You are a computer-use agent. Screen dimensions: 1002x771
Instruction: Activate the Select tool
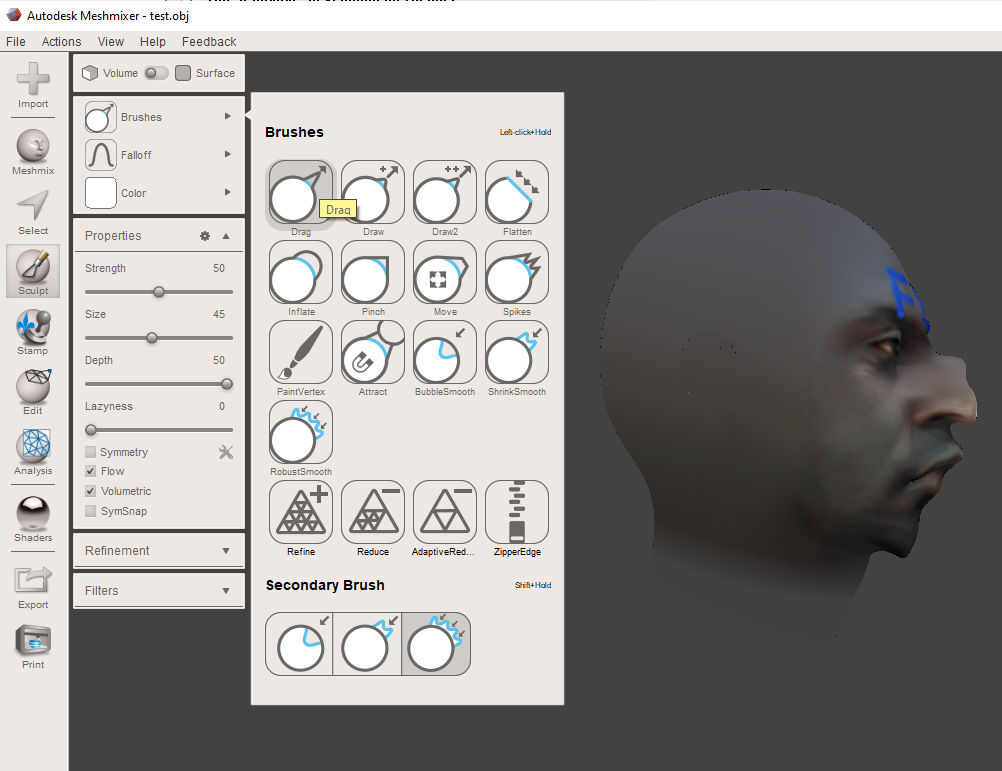pos(33,212)
